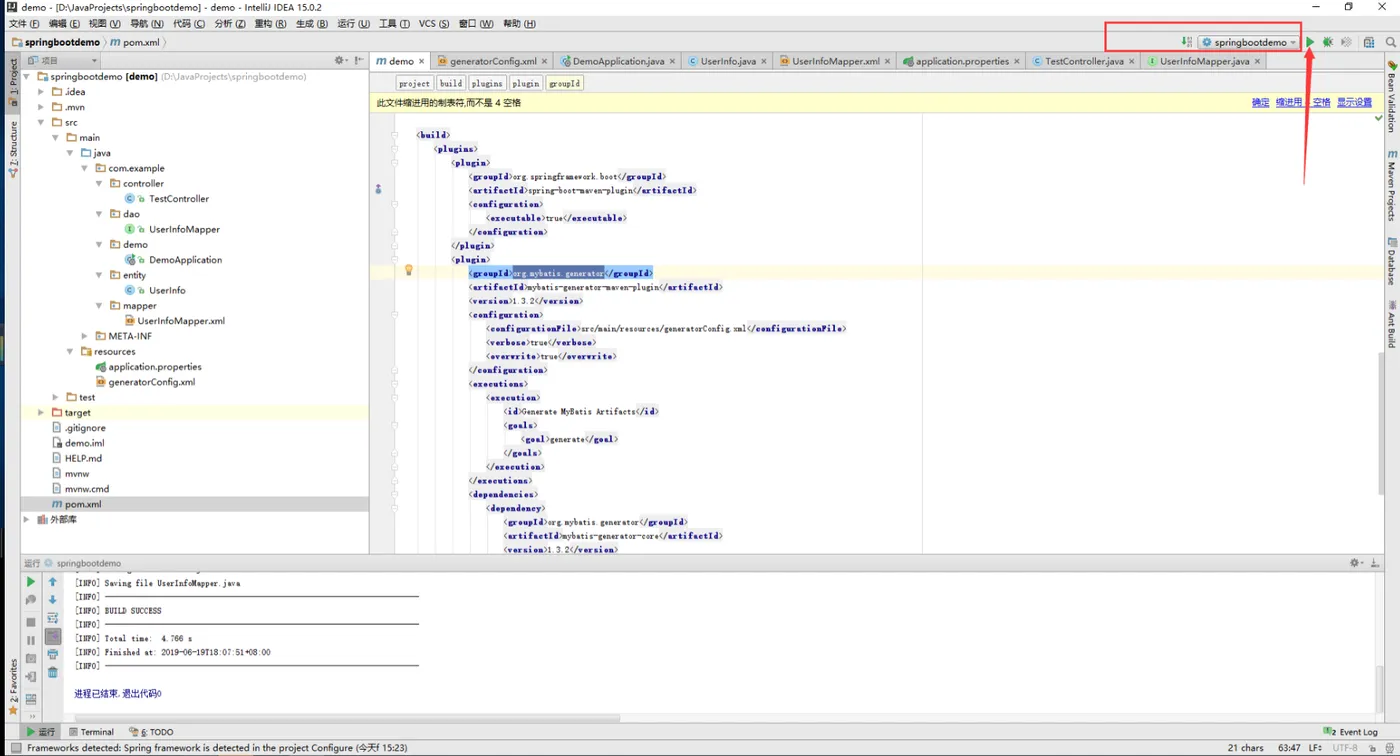The width and height of the screenshot is (1400, 756).
Task: Toggle scroll to end in Run console
Action: pos(53,636)
